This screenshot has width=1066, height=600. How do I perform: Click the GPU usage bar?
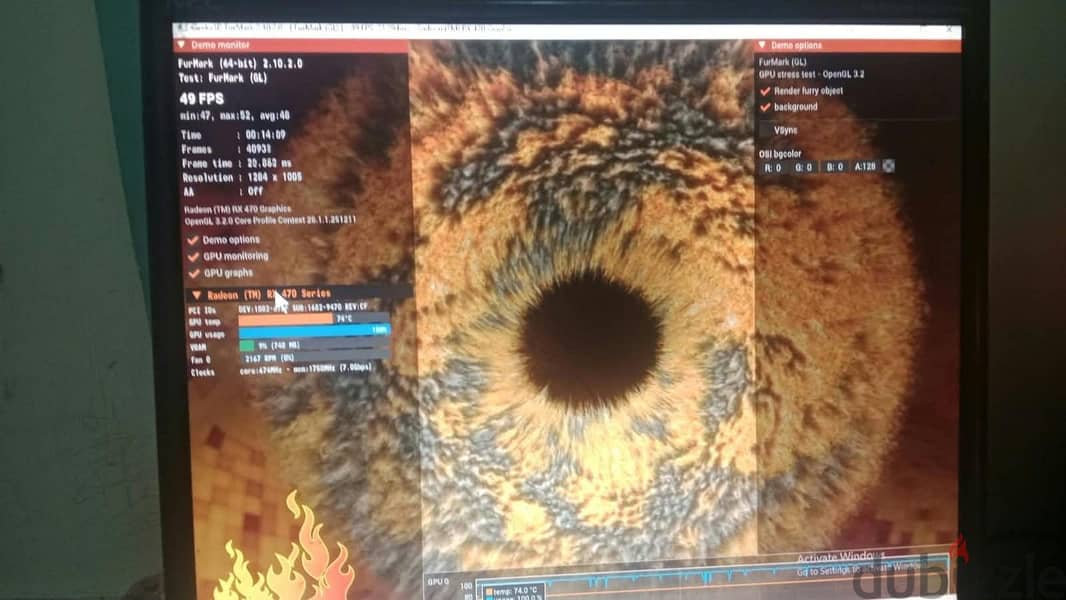tap(314, 331)
